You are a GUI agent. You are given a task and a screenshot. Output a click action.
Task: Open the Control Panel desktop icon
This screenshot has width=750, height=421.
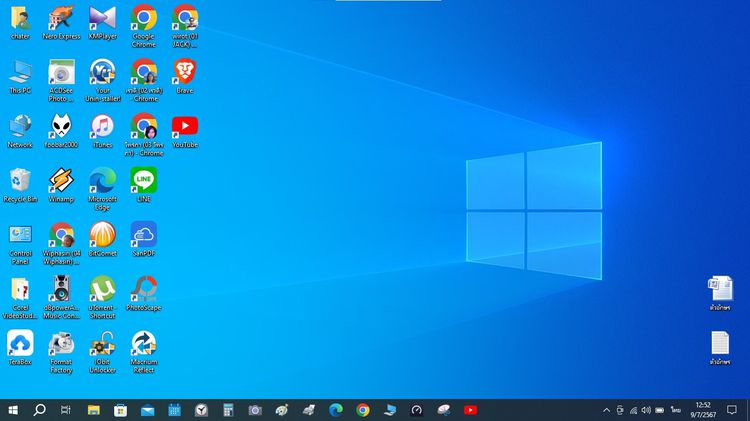point(20,244)
